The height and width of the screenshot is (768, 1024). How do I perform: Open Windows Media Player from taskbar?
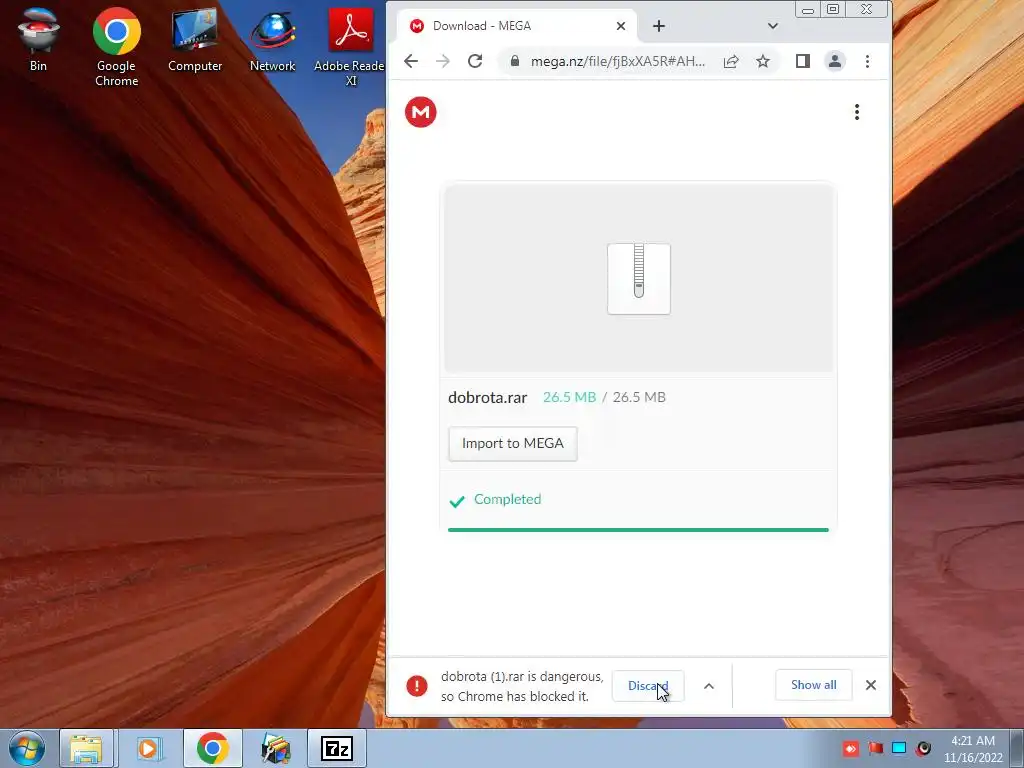[x=149, y=748]
